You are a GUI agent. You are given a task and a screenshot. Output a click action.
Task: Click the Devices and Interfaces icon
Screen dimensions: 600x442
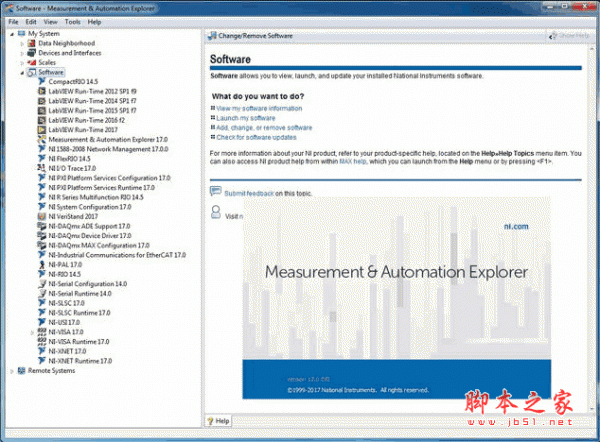point(32,53)
